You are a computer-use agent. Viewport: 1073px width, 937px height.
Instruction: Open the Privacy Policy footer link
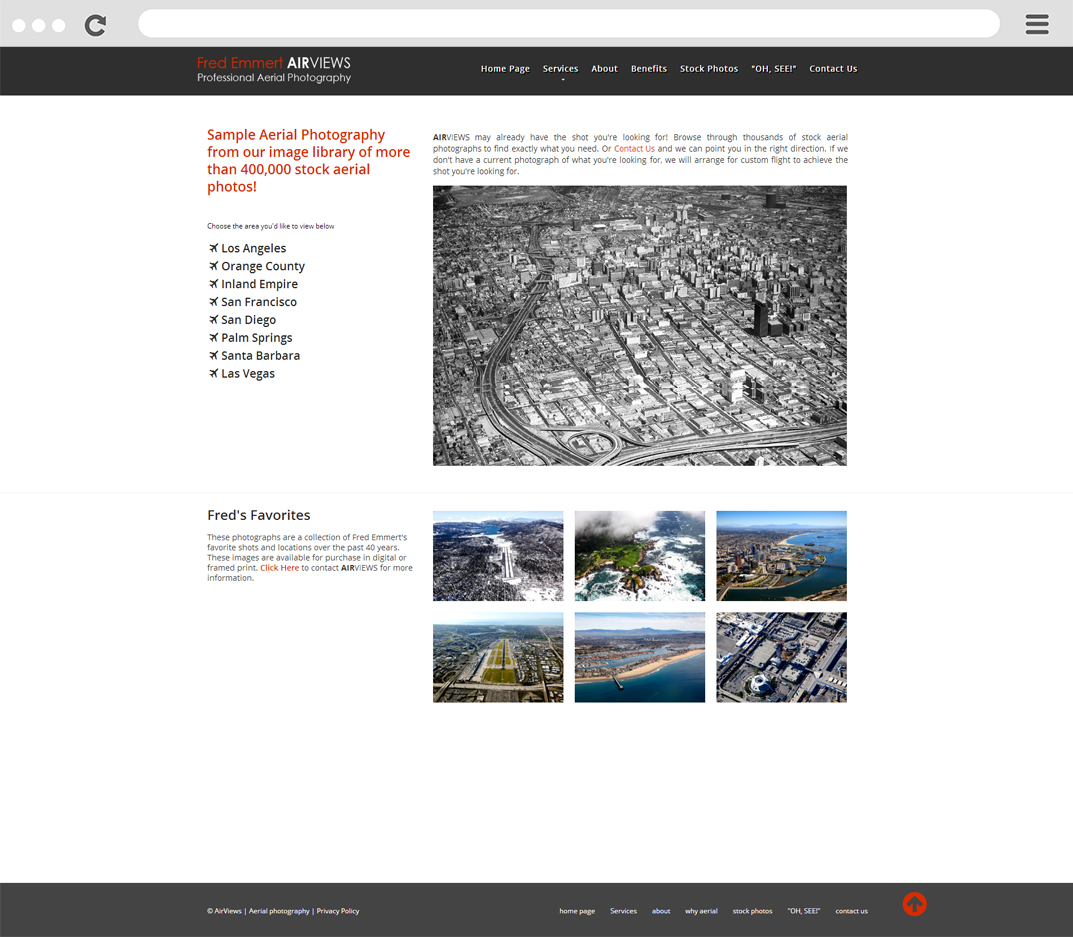coord(337,911)
